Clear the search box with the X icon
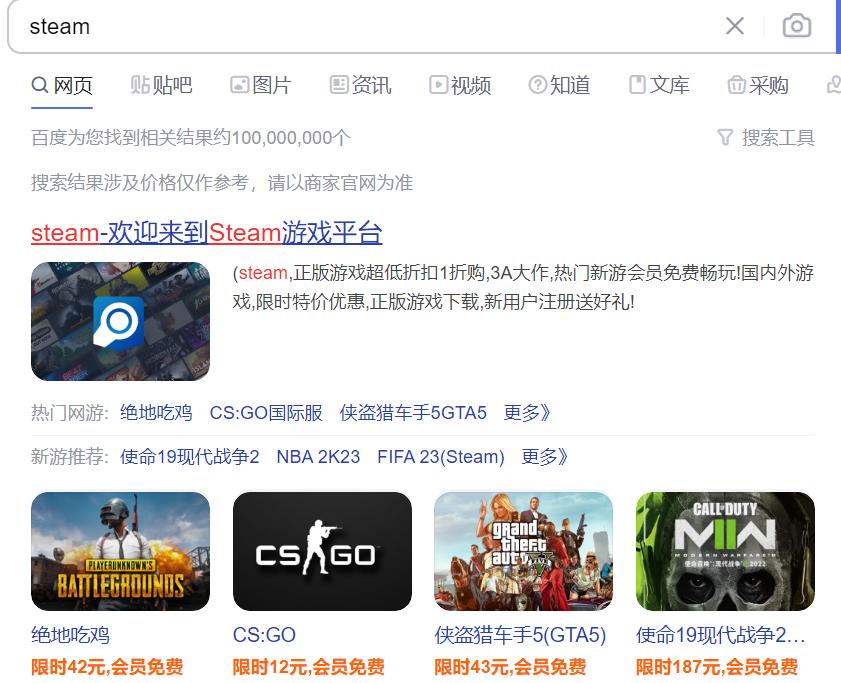 (x=735, y=27)
